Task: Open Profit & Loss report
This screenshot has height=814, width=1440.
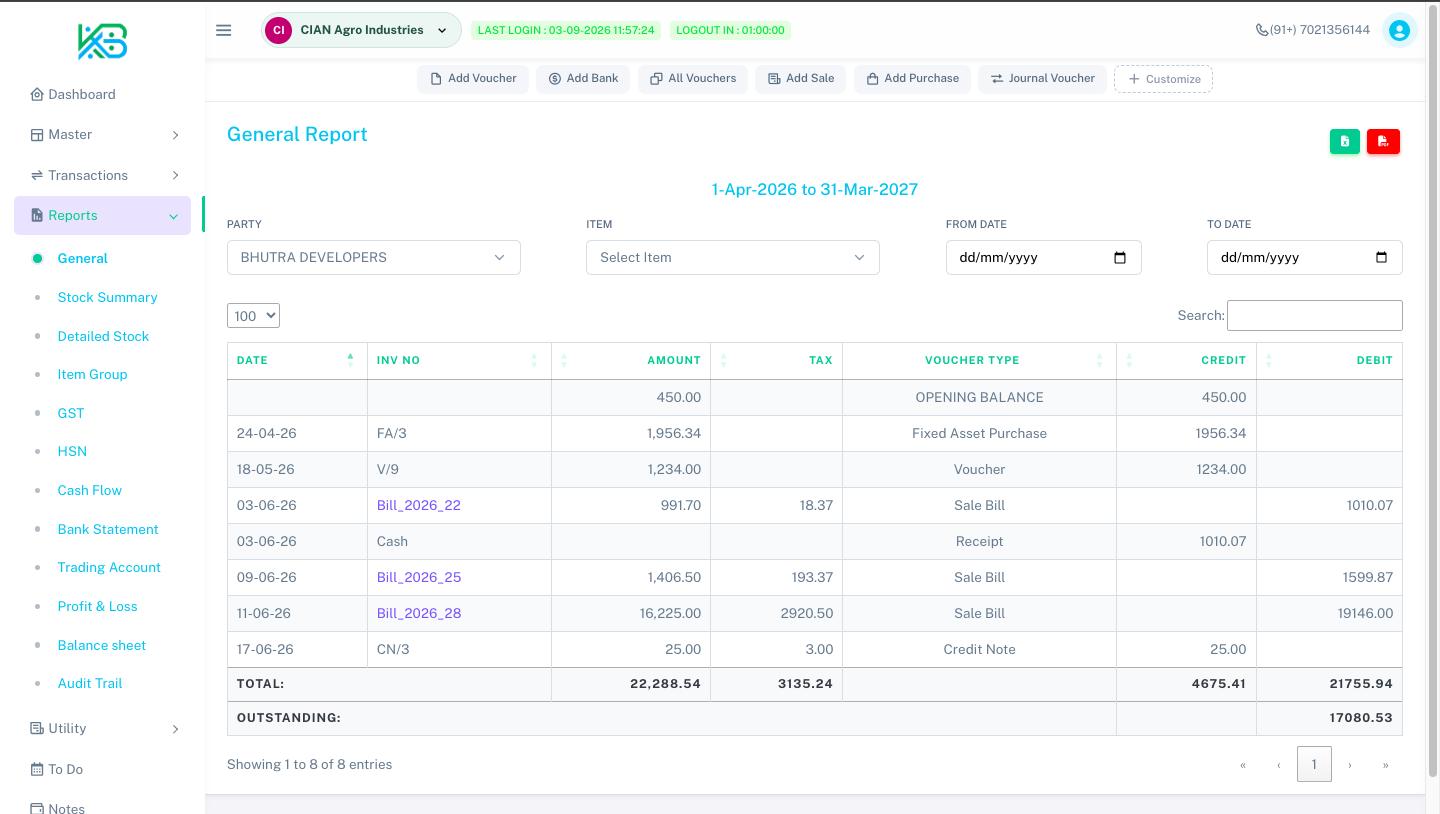Action: pos(97,606)
